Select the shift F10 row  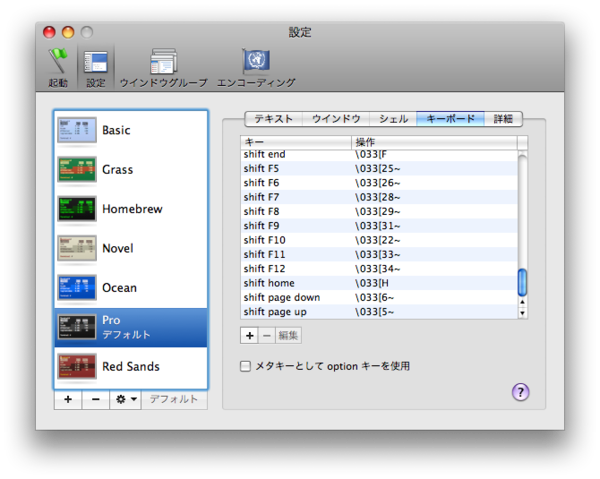(379, 240)
